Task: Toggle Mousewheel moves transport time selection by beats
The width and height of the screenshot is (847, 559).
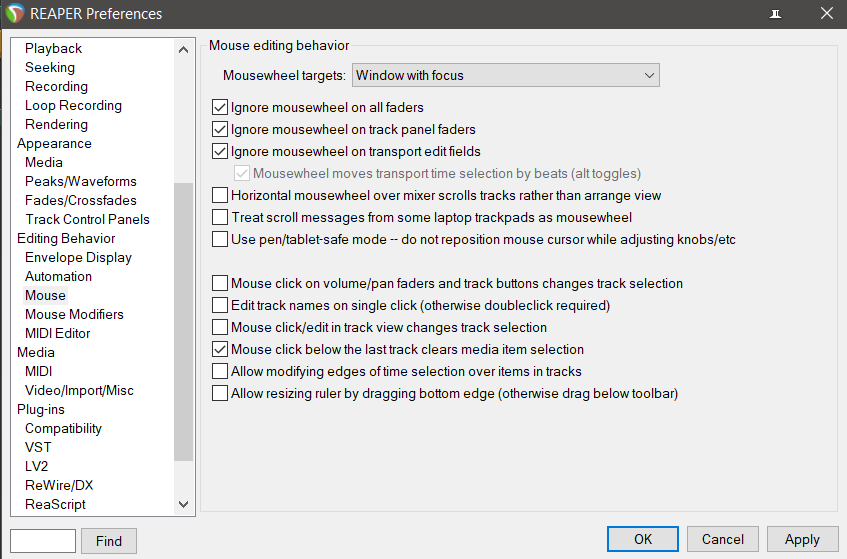Action: tap(241, 173)
